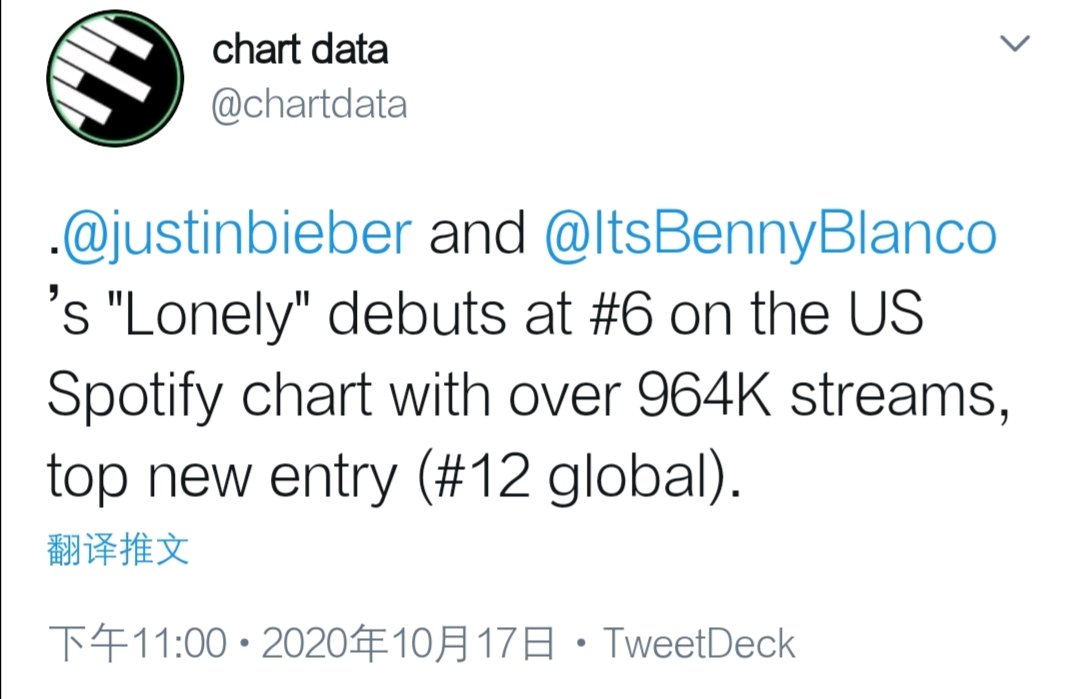This screenshot has width=1080, height=699.
Task: Open the TweetDeck source link
Action: [x=699, y=643]
